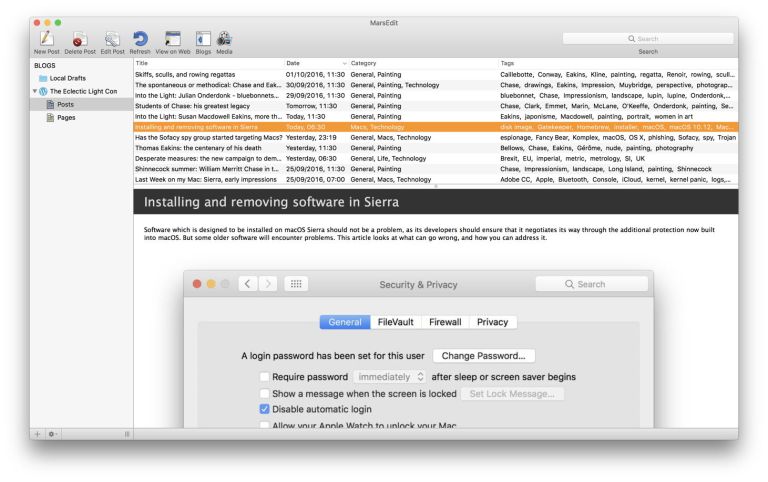Screen dimensions: 768x482
Task: Select Pages in the sidebar
Action: 66,118
